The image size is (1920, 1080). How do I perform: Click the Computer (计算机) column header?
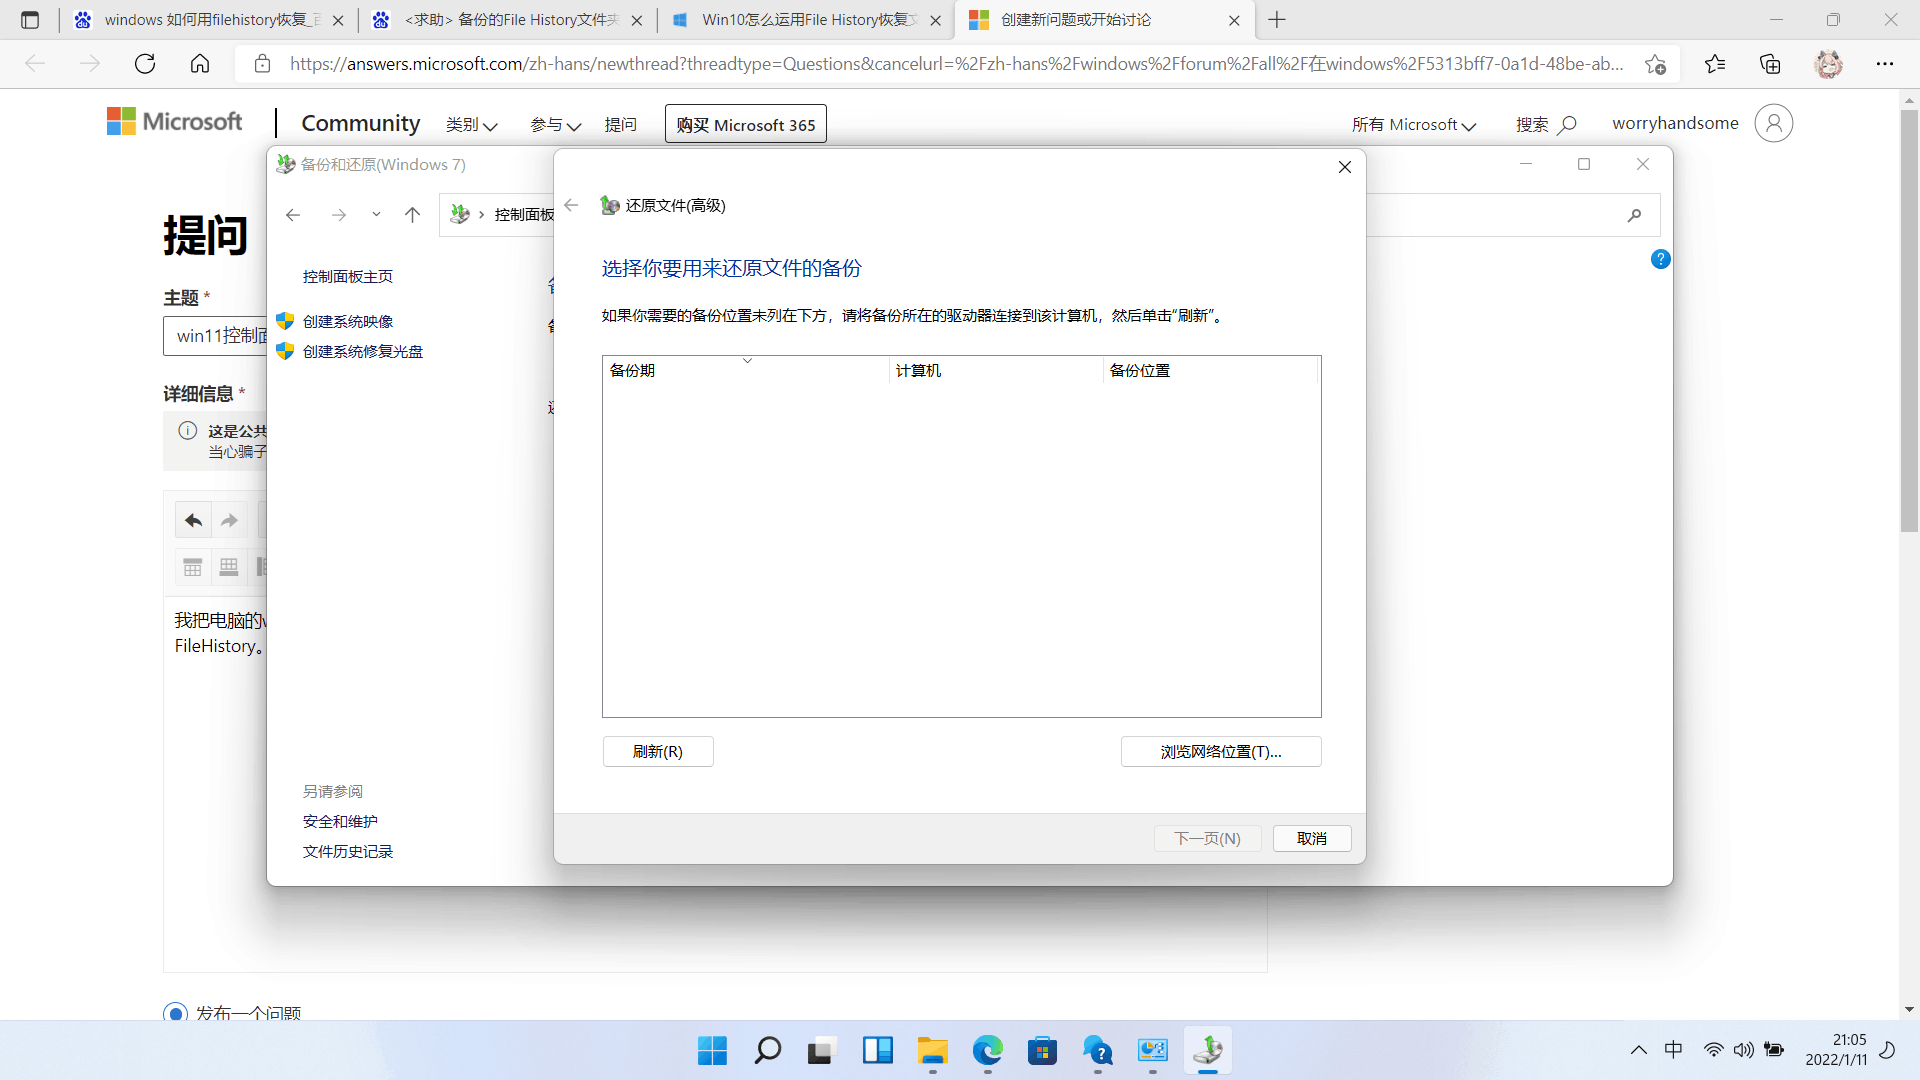[x=995, y=370]
